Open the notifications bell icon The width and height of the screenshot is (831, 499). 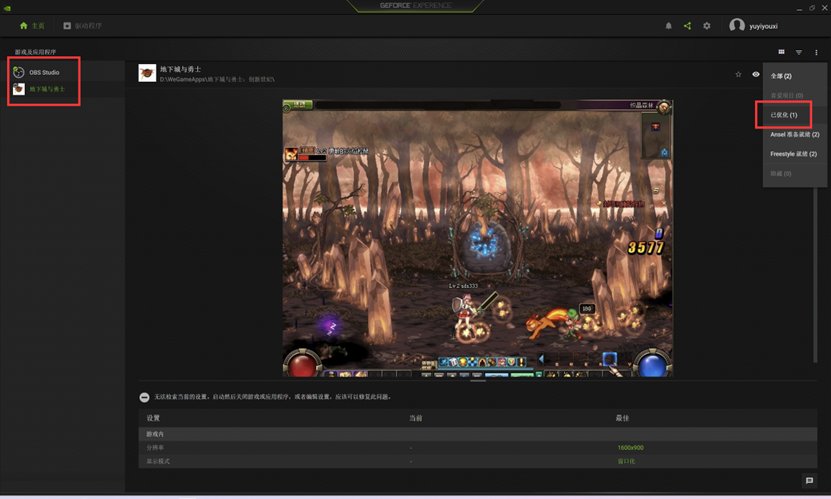(668, 25)
